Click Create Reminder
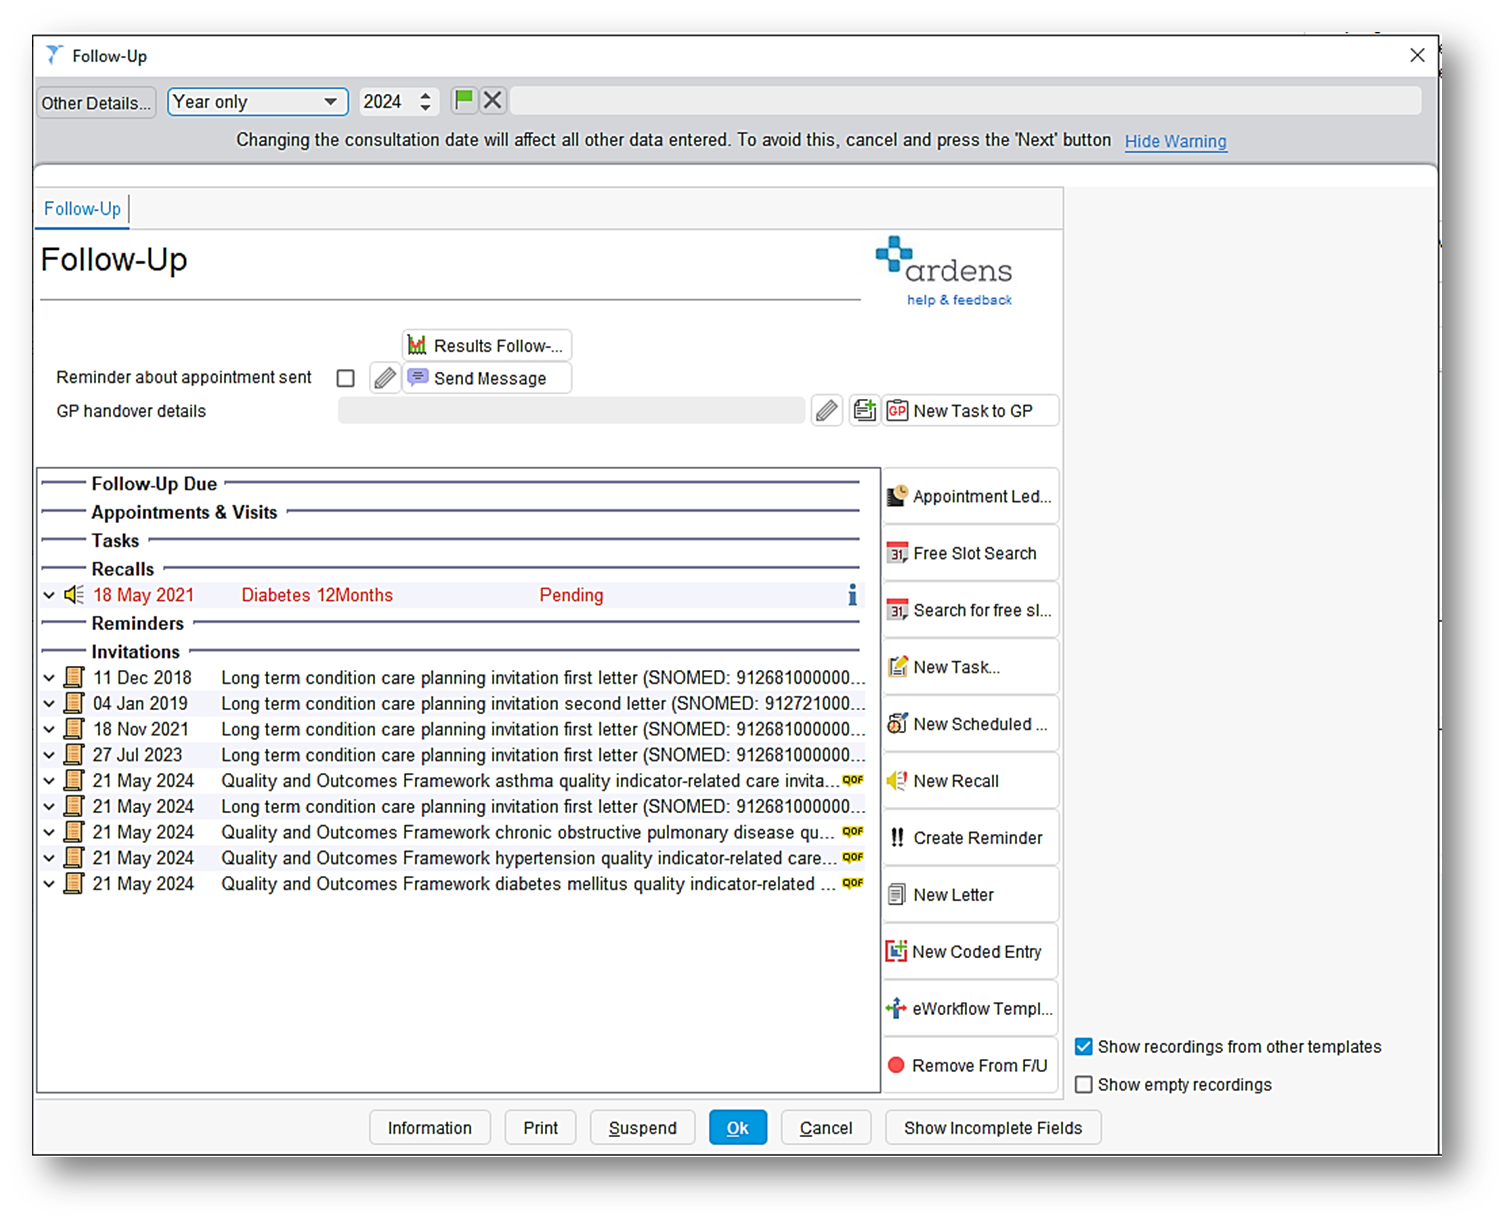The image size is (1507, 1222). [x=970, y=838]
